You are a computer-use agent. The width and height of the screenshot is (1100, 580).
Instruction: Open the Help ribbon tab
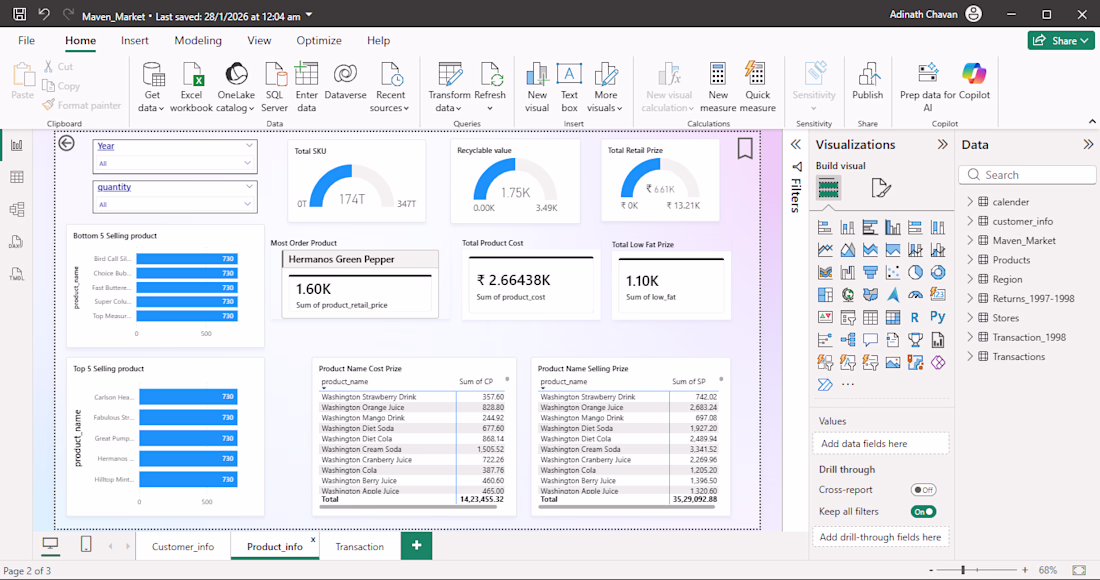[x=378, y=41]
